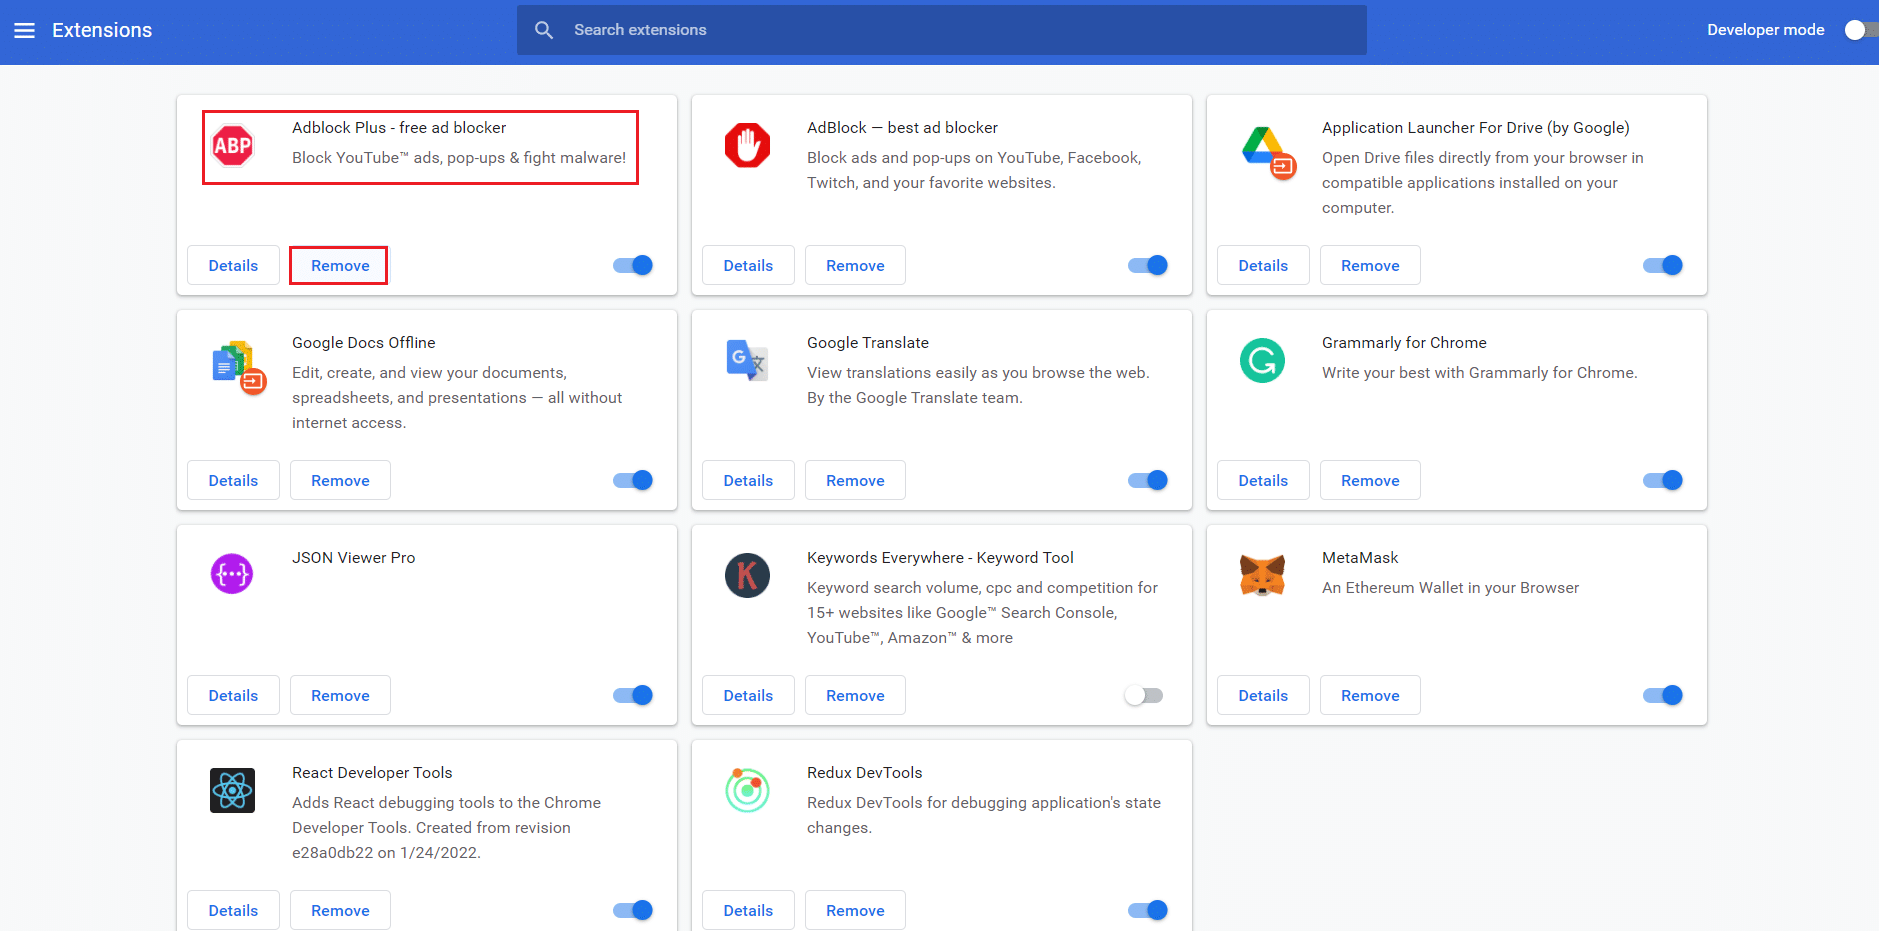
Task: Click the MetaMask fox icon
Action: [1262, 575]
